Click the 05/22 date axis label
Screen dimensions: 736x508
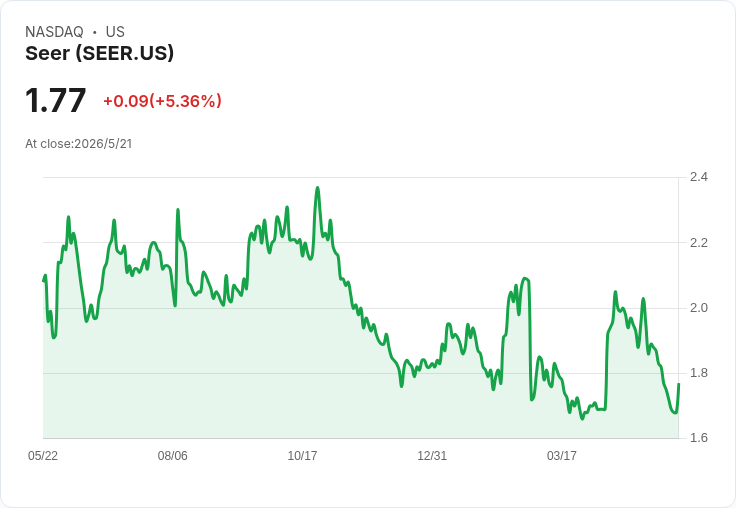coord(43,455)
